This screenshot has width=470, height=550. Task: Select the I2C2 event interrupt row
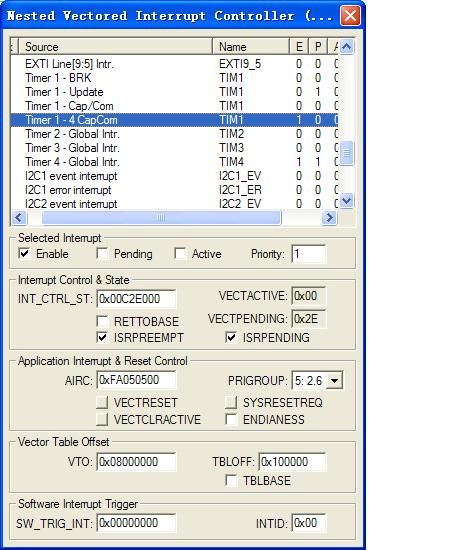(174, 204)
